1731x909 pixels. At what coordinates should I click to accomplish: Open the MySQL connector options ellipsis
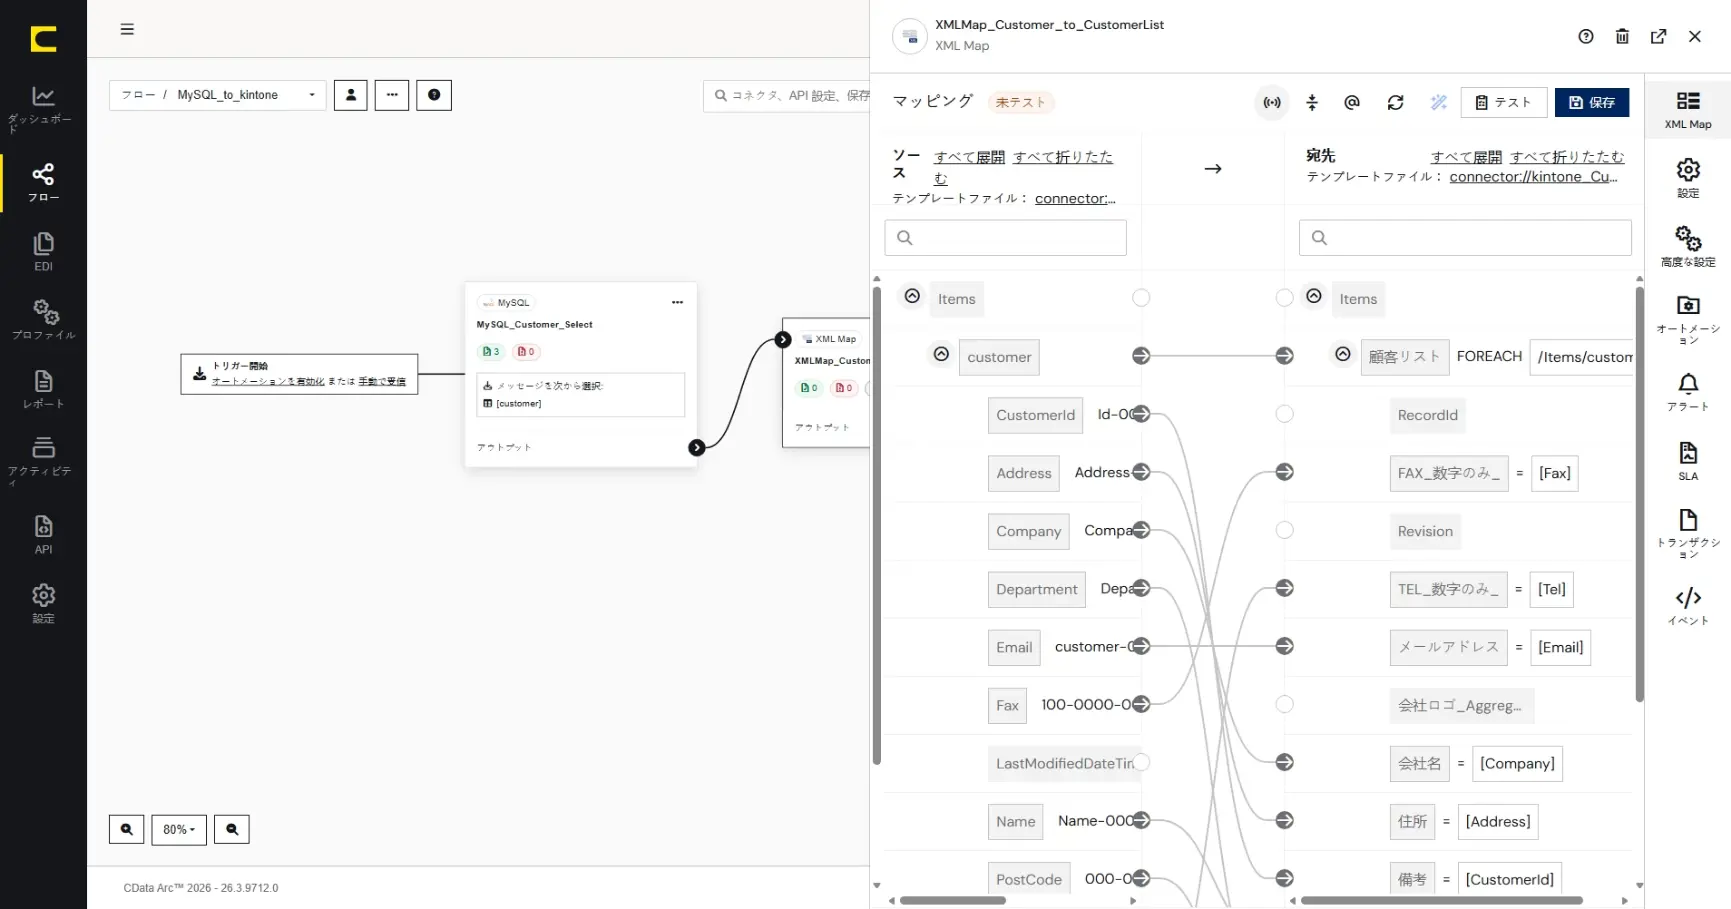click(677, 302)
